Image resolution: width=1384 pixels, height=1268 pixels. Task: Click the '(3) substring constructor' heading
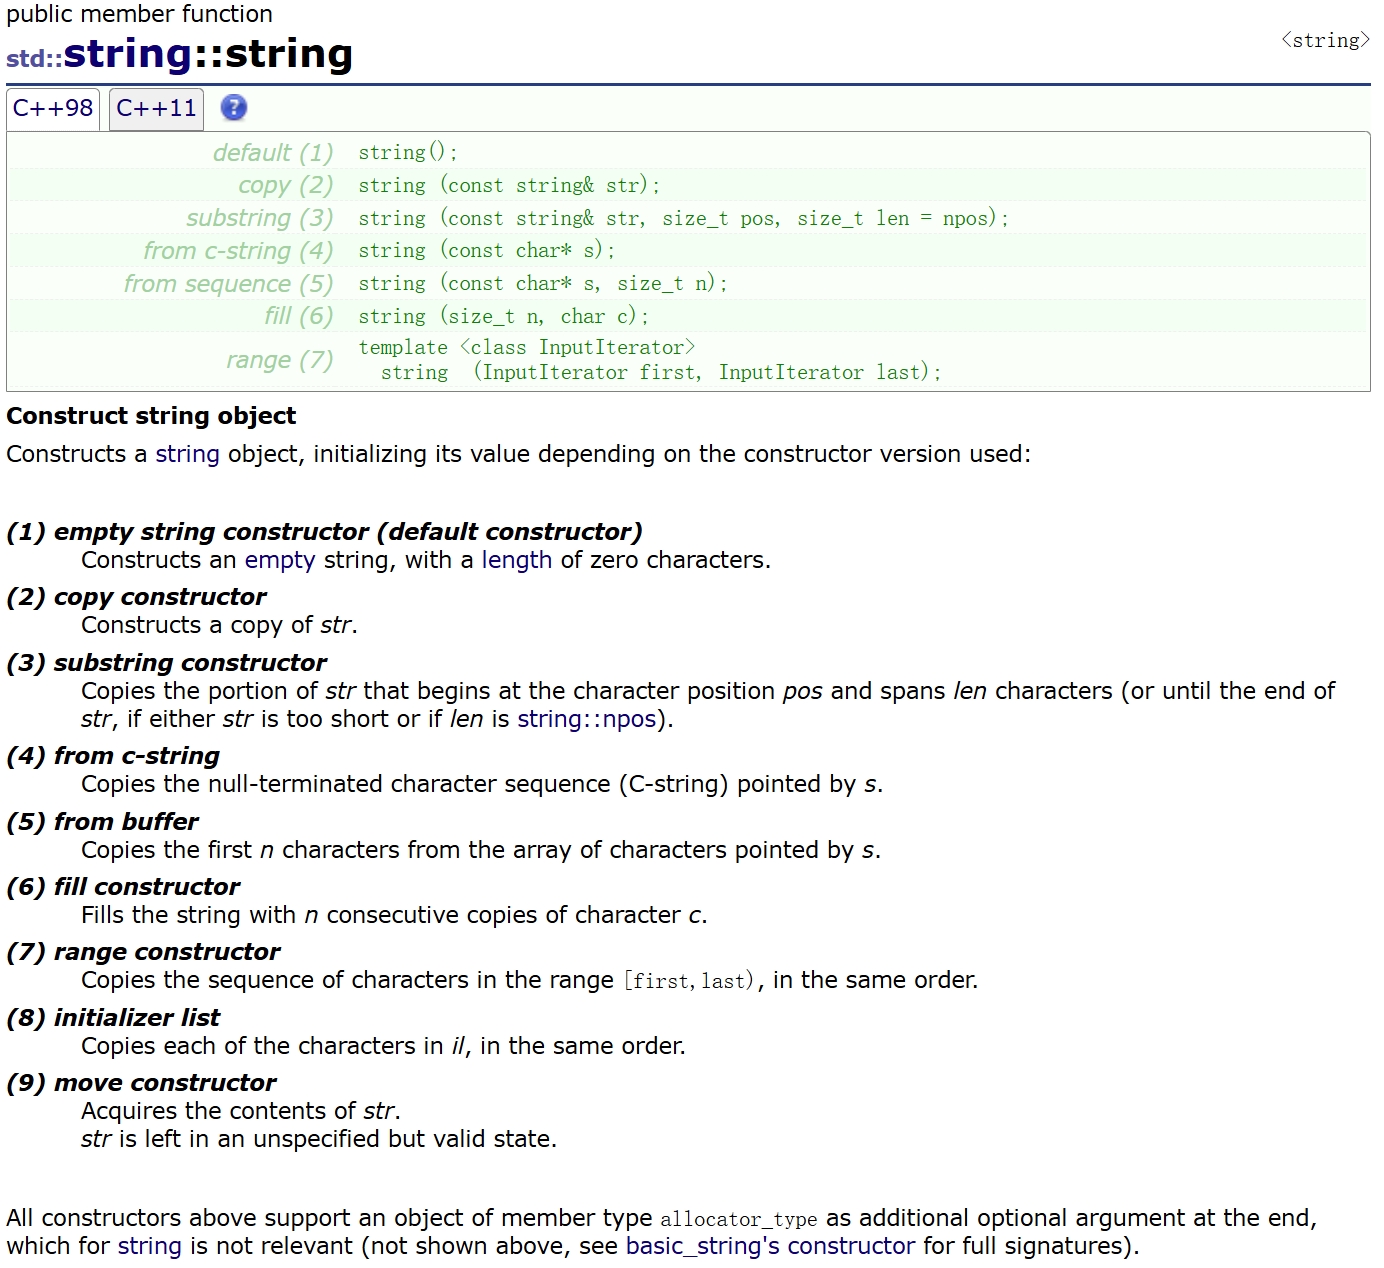[166, 663]
